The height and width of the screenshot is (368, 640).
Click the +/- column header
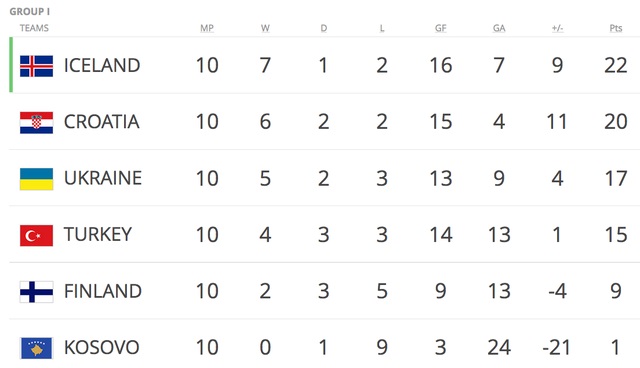(557, 28)
